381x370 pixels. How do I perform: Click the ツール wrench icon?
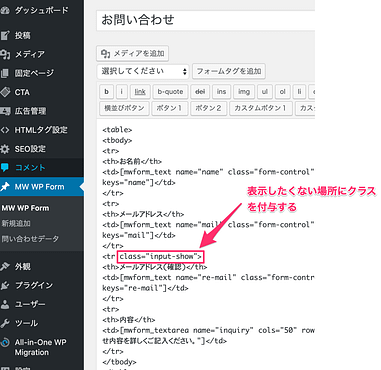pos(5,323)
